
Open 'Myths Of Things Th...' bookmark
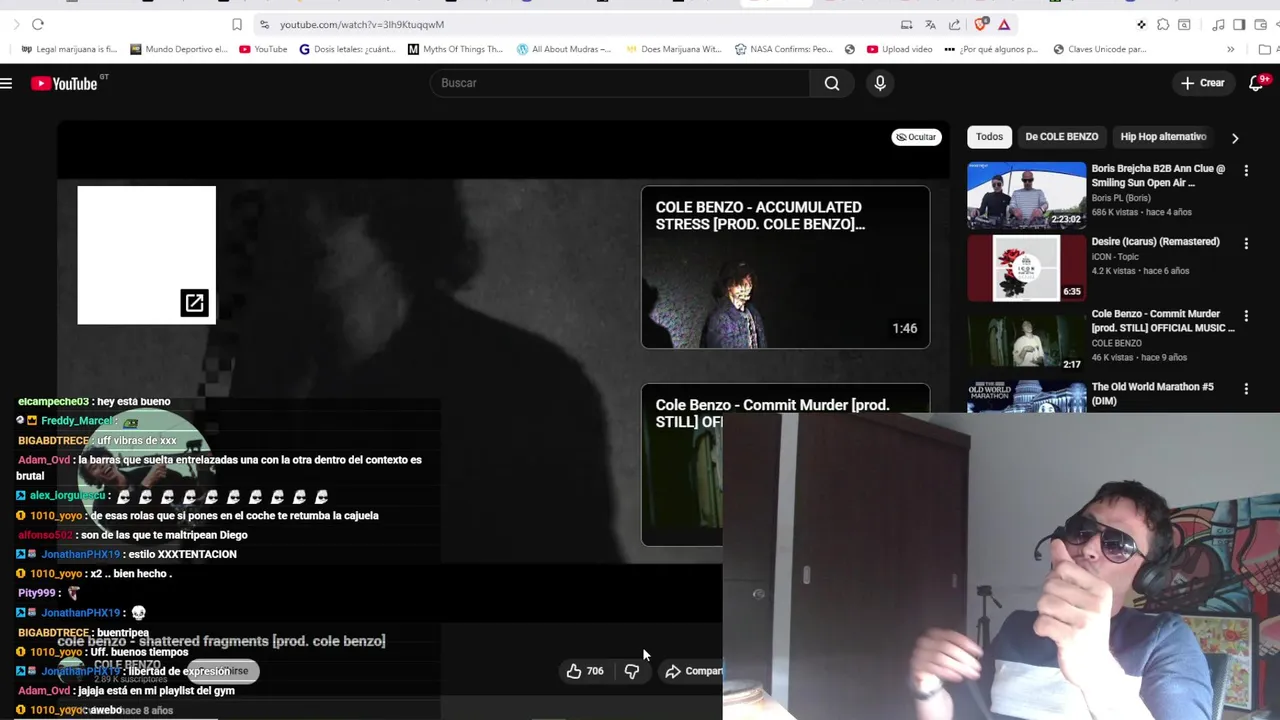455,49
